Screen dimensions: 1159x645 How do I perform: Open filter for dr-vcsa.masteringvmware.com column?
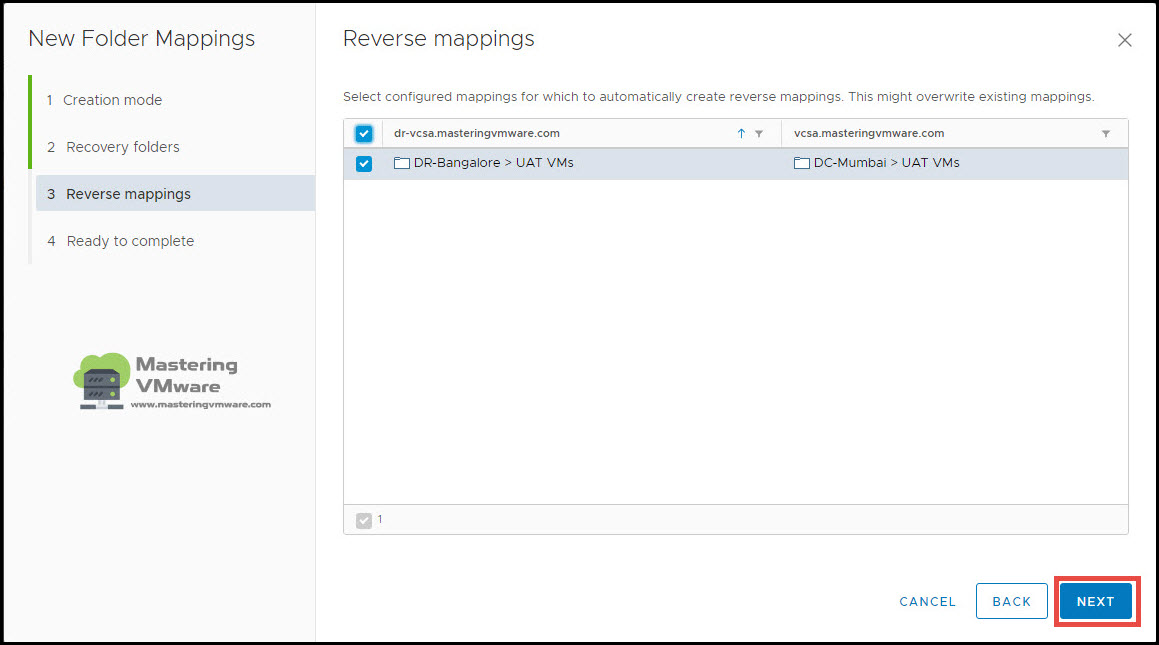tap(759, 134)
